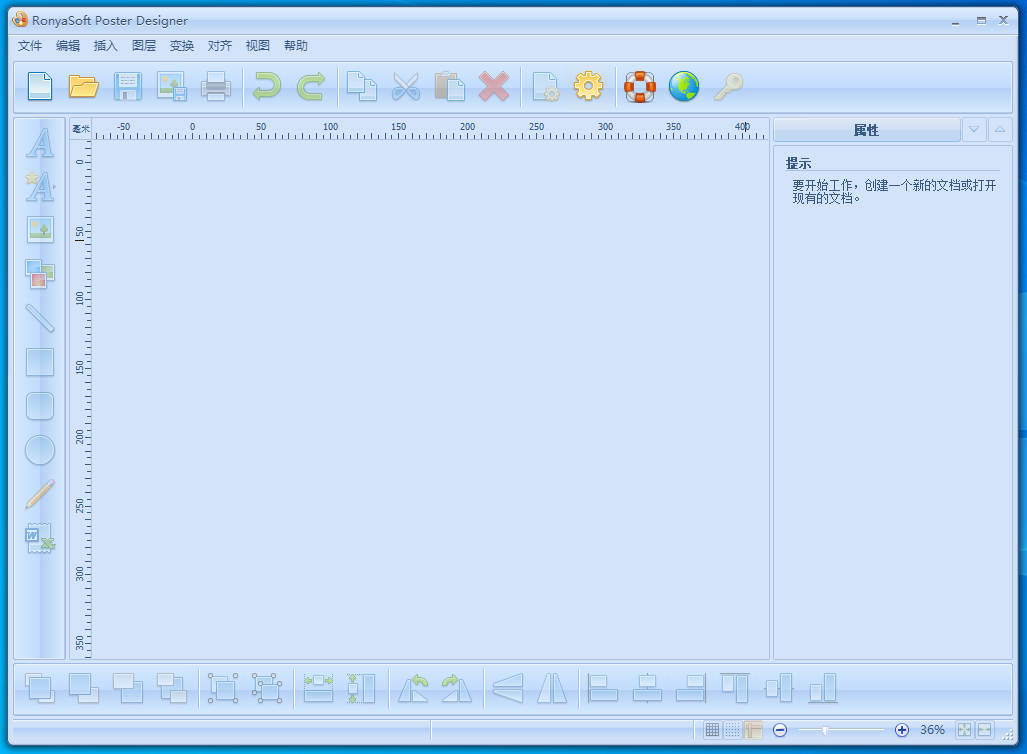1027x754 pixels.
Task: Click the Insert Image tool
Action: (x=40, y=230)
